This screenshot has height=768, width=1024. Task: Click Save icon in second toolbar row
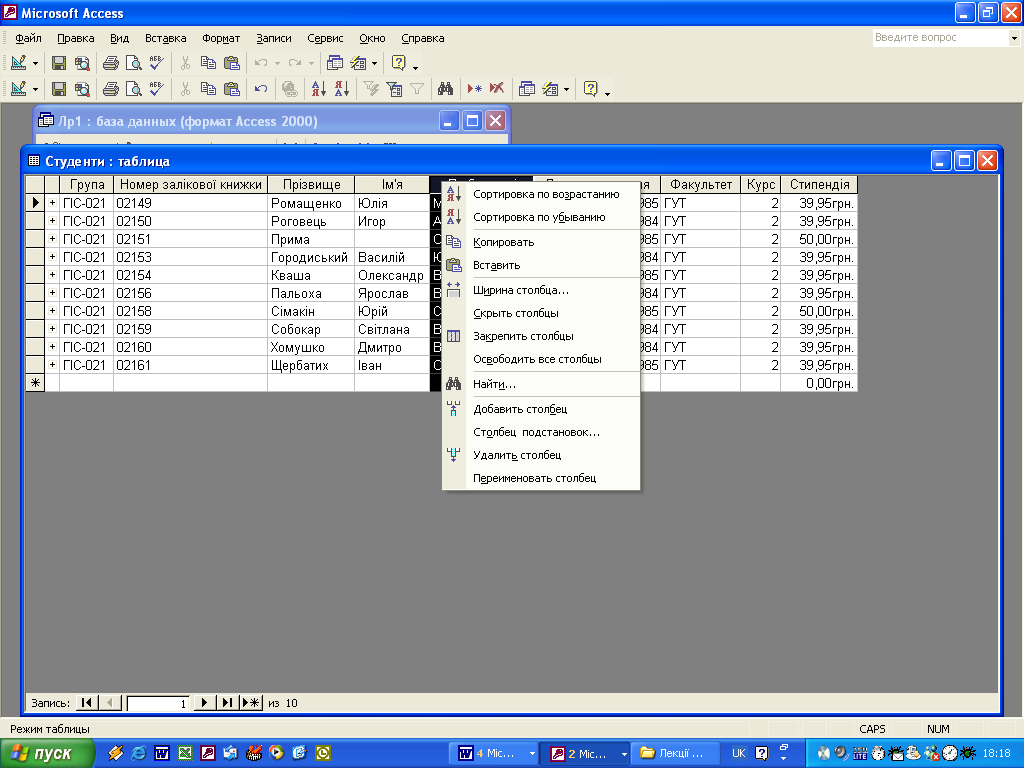coord(59,88)
